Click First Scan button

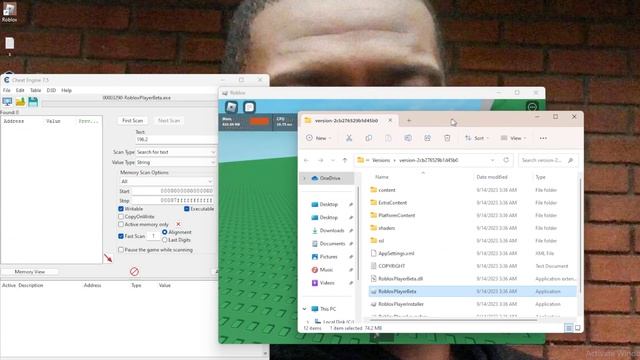133,120
